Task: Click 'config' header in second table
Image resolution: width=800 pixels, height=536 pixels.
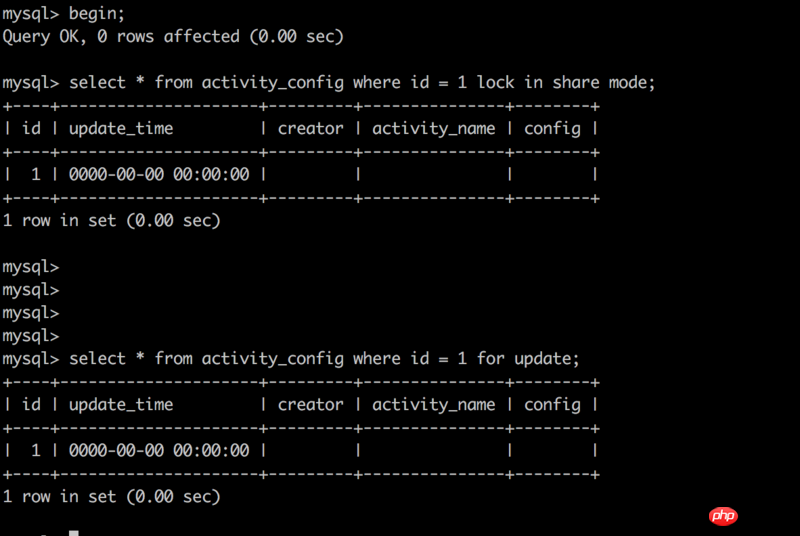Action: coord(553,405)
